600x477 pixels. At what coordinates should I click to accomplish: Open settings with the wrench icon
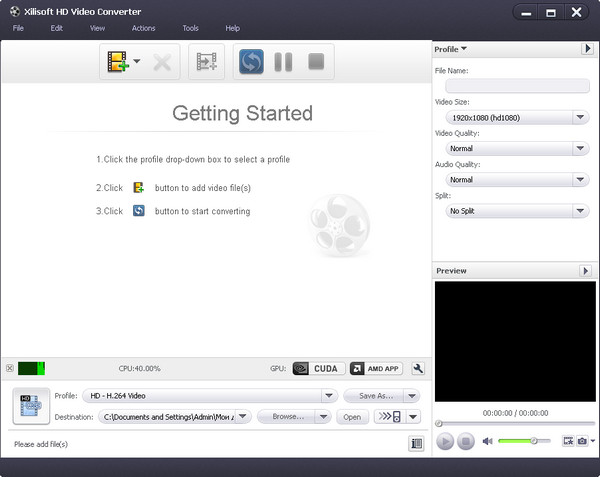click(x=418, y=368)
